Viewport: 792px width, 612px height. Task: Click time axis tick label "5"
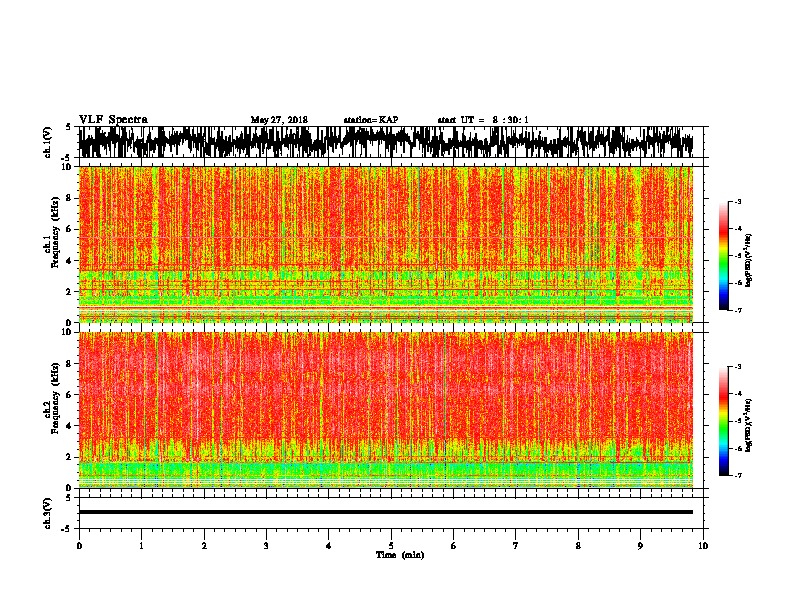391,546
